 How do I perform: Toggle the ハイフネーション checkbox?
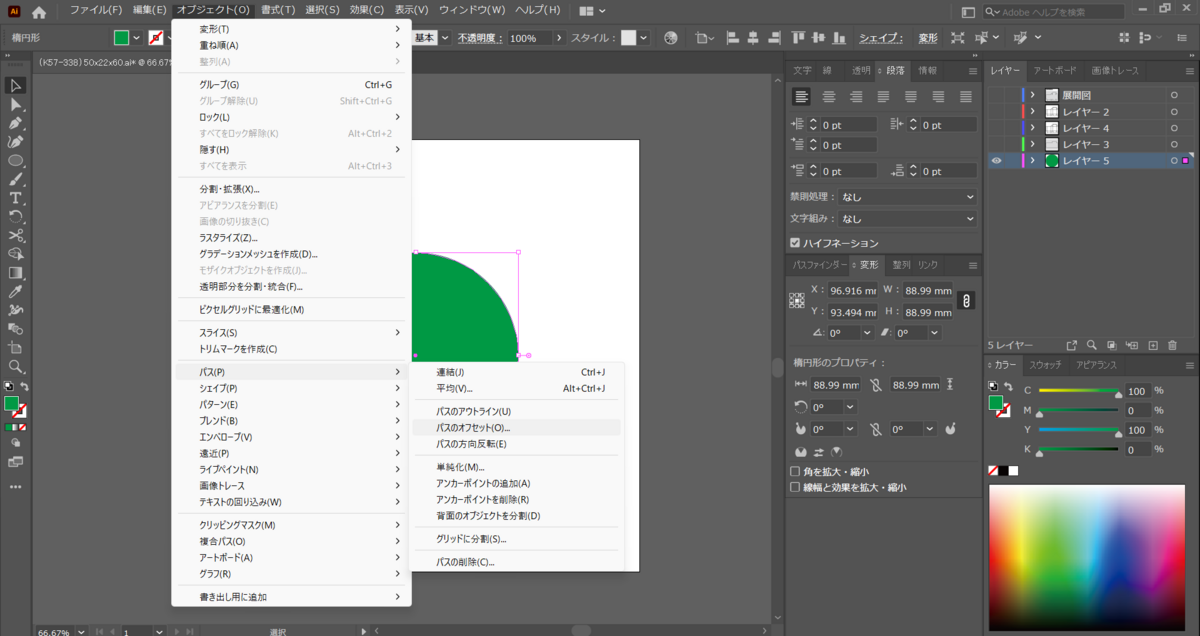(x=795, y=243)
